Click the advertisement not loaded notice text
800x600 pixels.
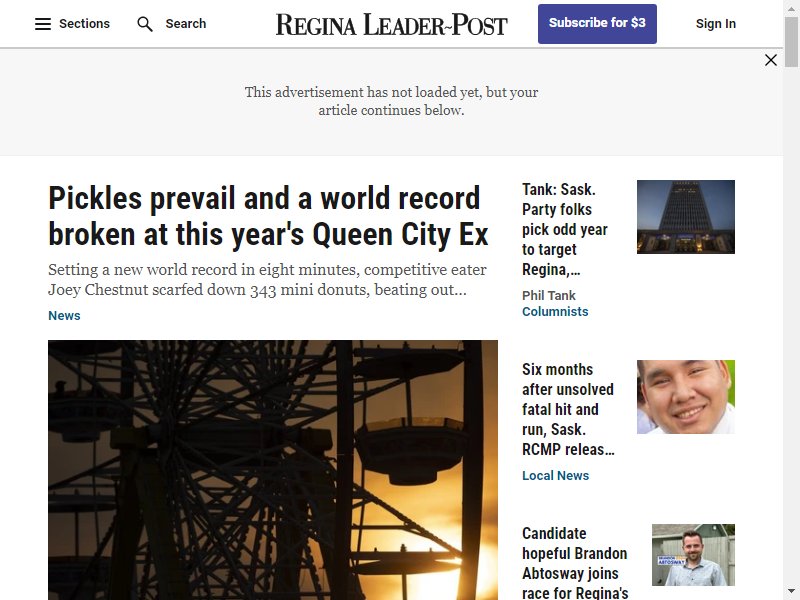pyautogui.click(x=391, y=101)
